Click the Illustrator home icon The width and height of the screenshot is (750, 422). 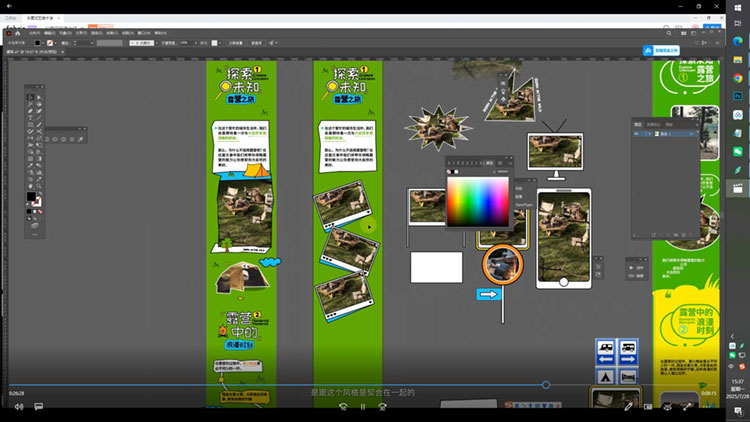(x=19, y=32)
